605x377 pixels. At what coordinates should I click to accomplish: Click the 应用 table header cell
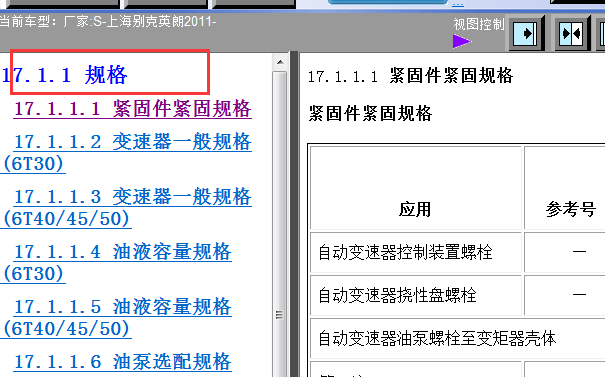coord(415,188)
